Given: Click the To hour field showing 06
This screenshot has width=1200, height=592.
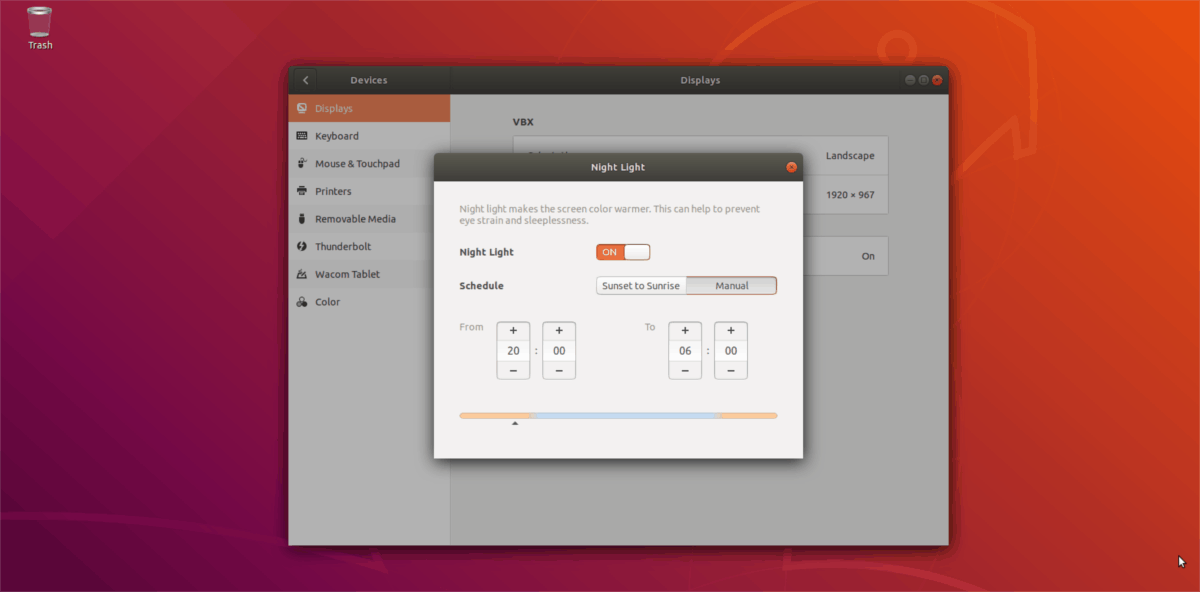Looking at the screenshot, I should (685, 351).
